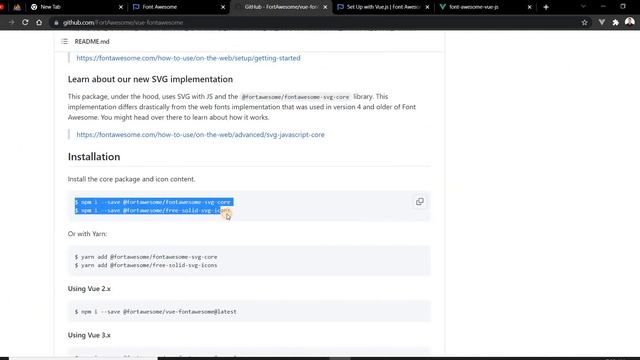Close the Font Awesome tab
The image size is (640, 360).
click(223, 7)
